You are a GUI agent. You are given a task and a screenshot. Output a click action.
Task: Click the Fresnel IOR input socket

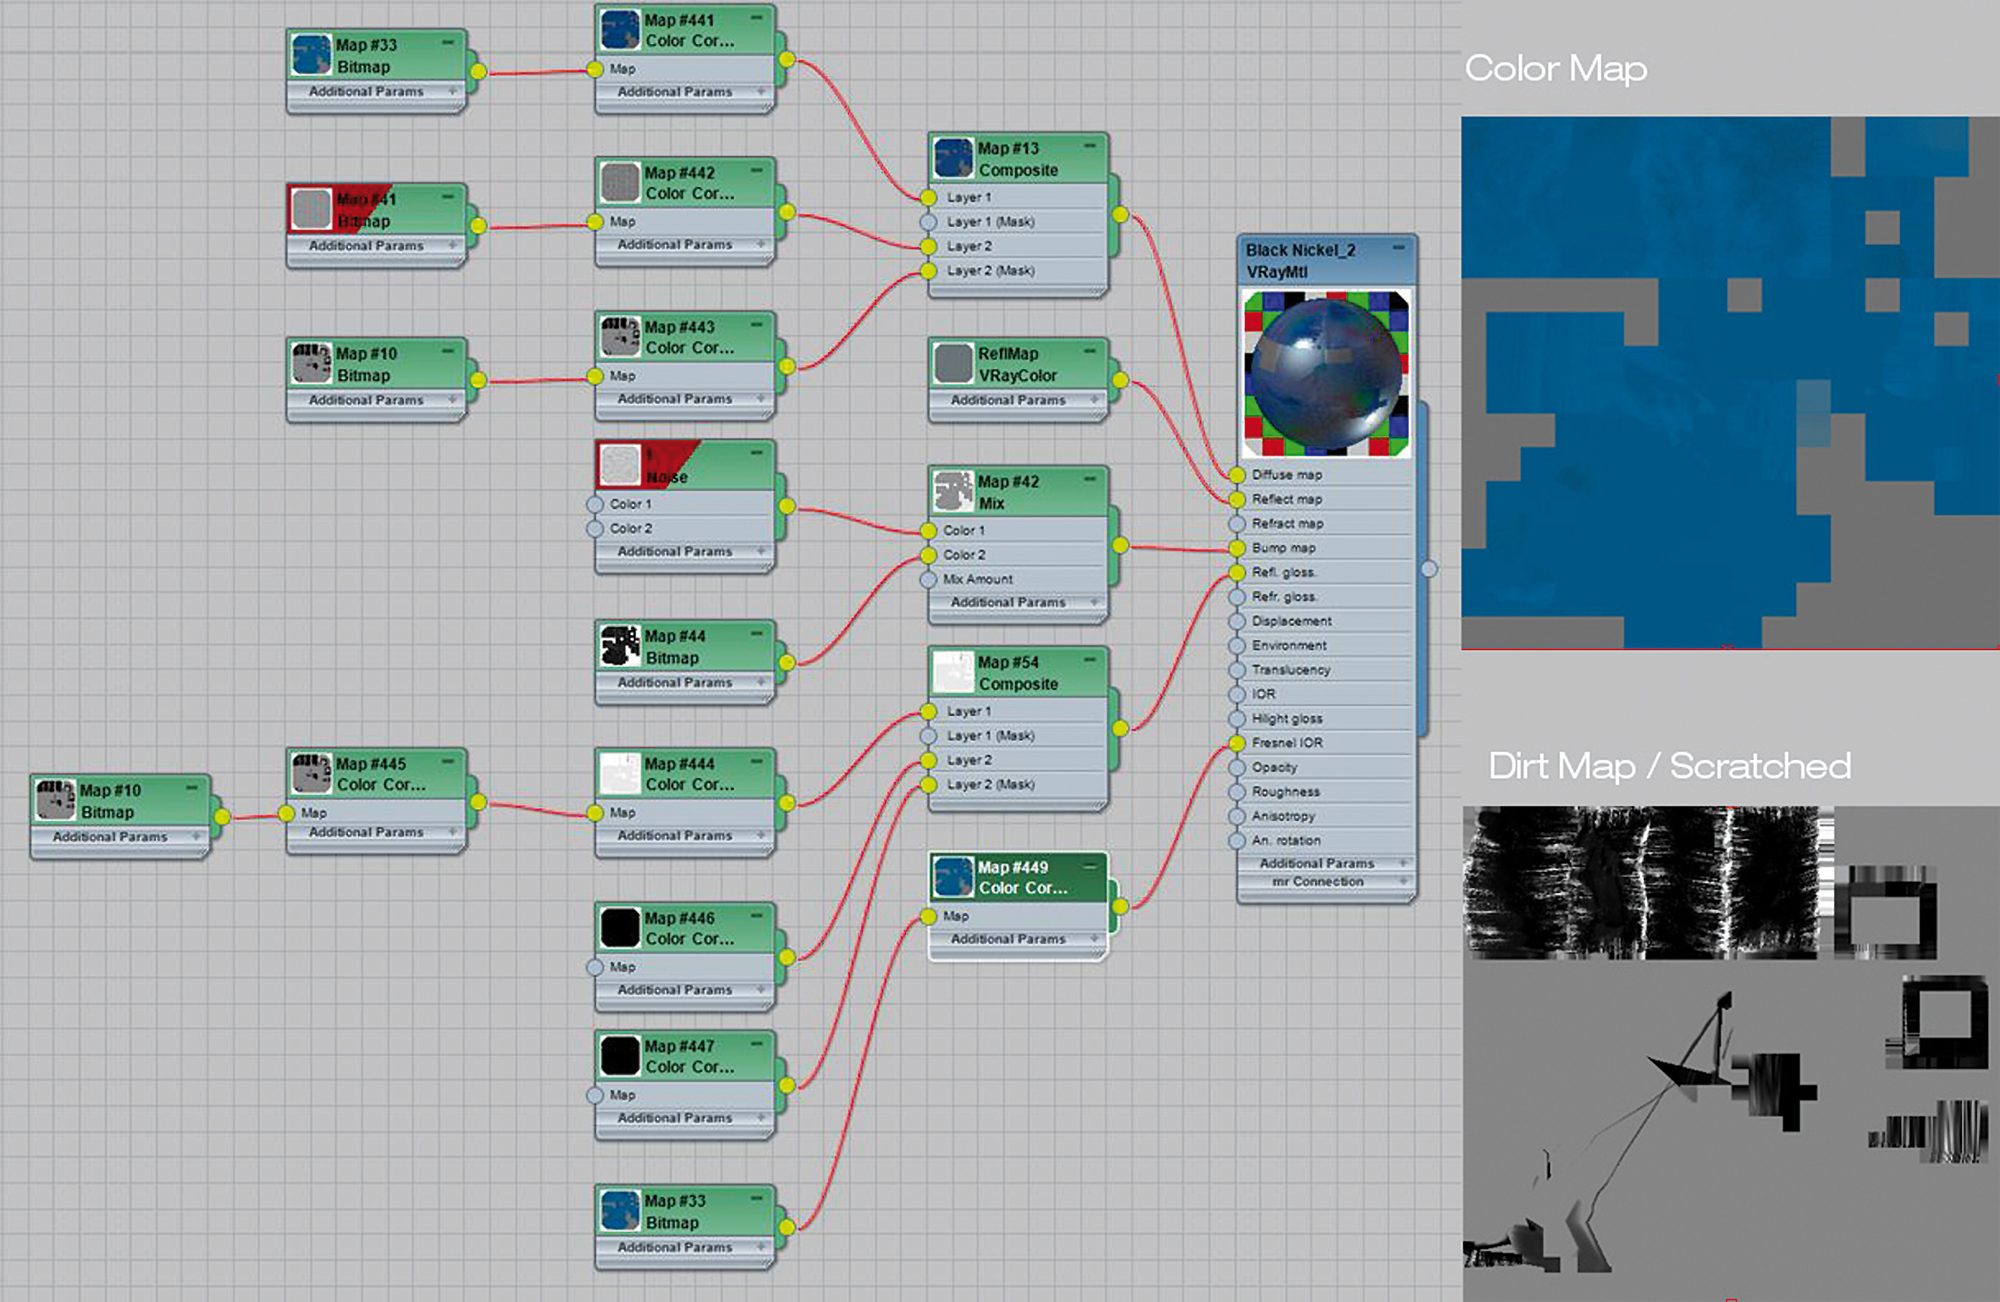click(x=1237, y=743)
